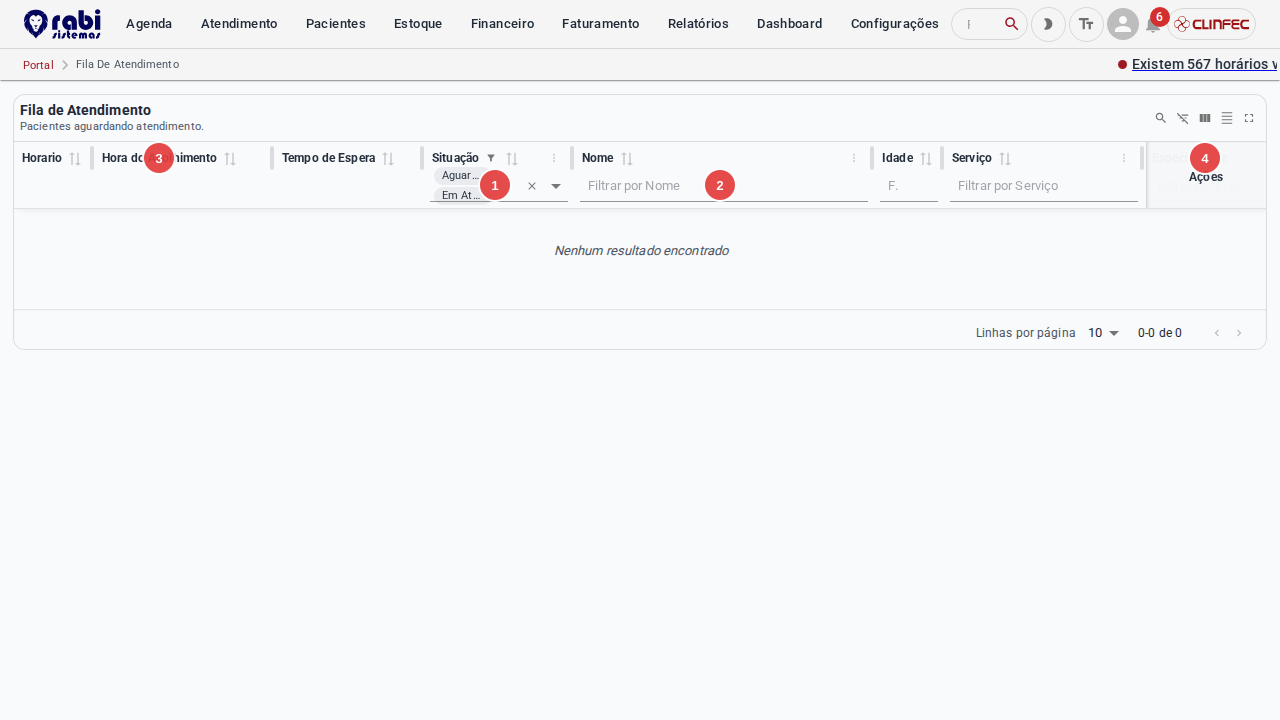
Task: Click the red search icon in top bar
Action: click(1012, 24)
